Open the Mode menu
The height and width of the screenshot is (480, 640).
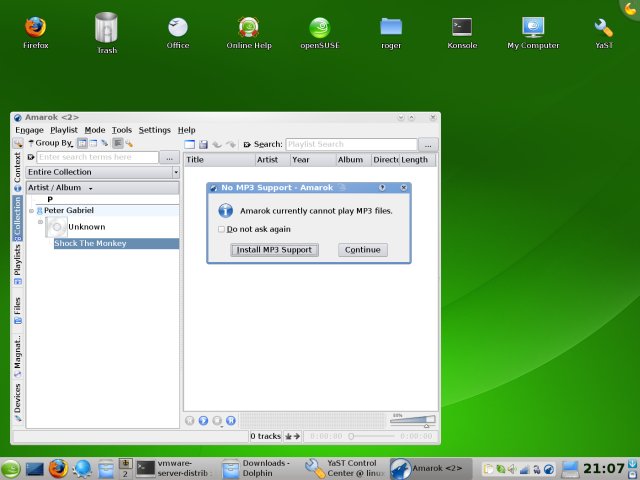95,130
